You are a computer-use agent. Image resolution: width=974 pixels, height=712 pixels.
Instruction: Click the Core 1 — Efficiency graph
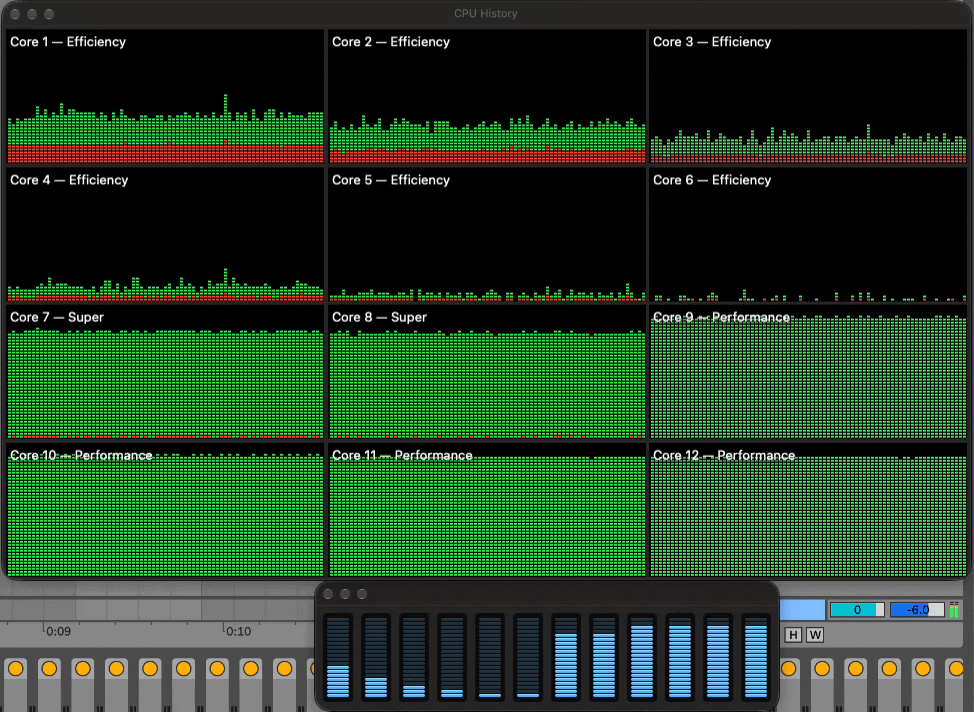(165, 96)
